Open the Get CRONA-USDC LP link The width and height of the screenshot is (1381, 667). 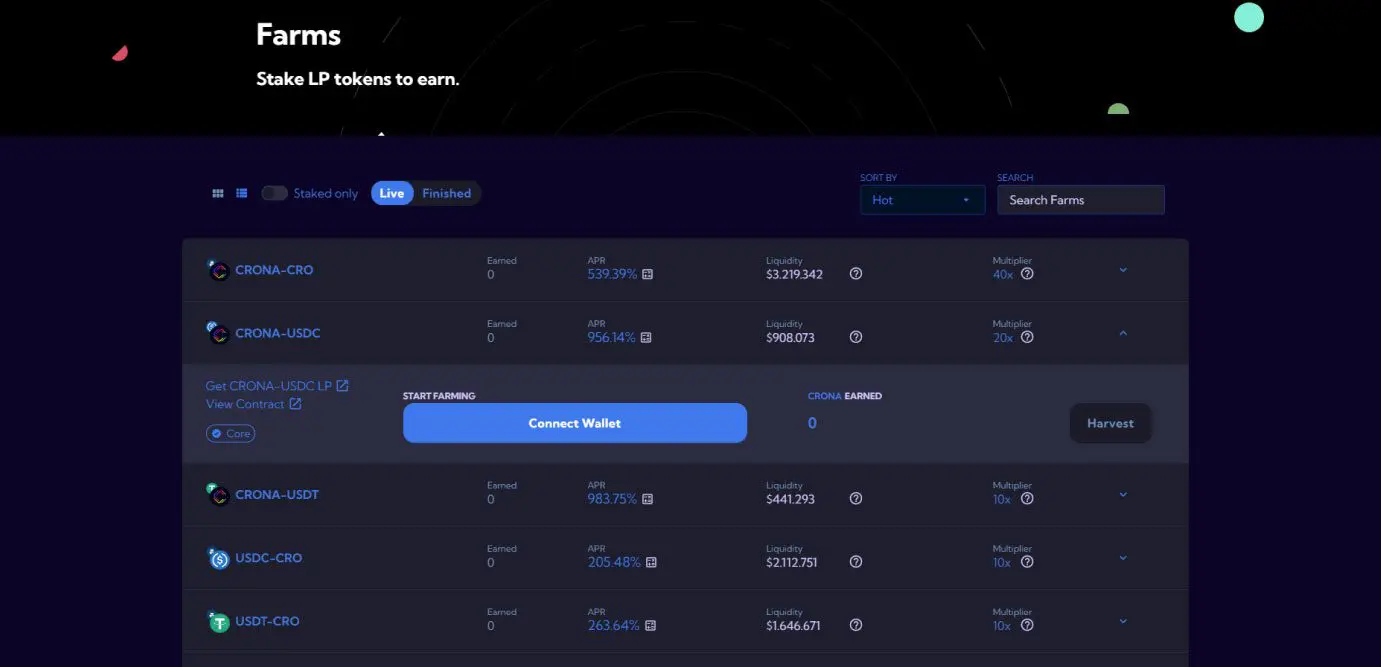click(x=277, y=386)
